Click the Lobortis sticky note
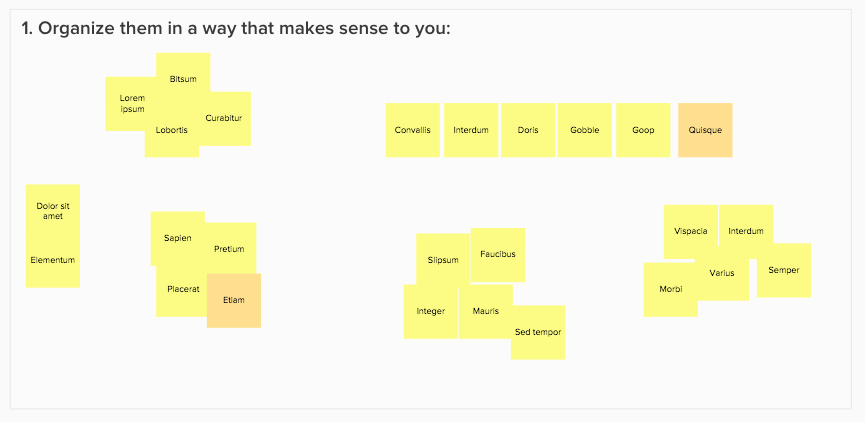This screenshot has height=422, width=865. pos(172,131)
